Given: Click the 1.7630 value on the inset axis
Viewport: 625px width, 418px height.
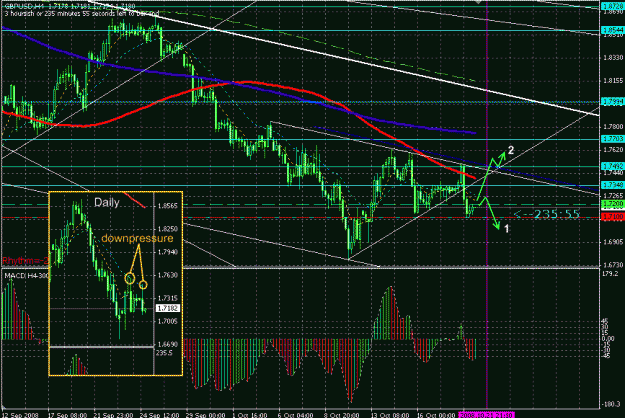Looking at the screenshot, I should point(168,275).
